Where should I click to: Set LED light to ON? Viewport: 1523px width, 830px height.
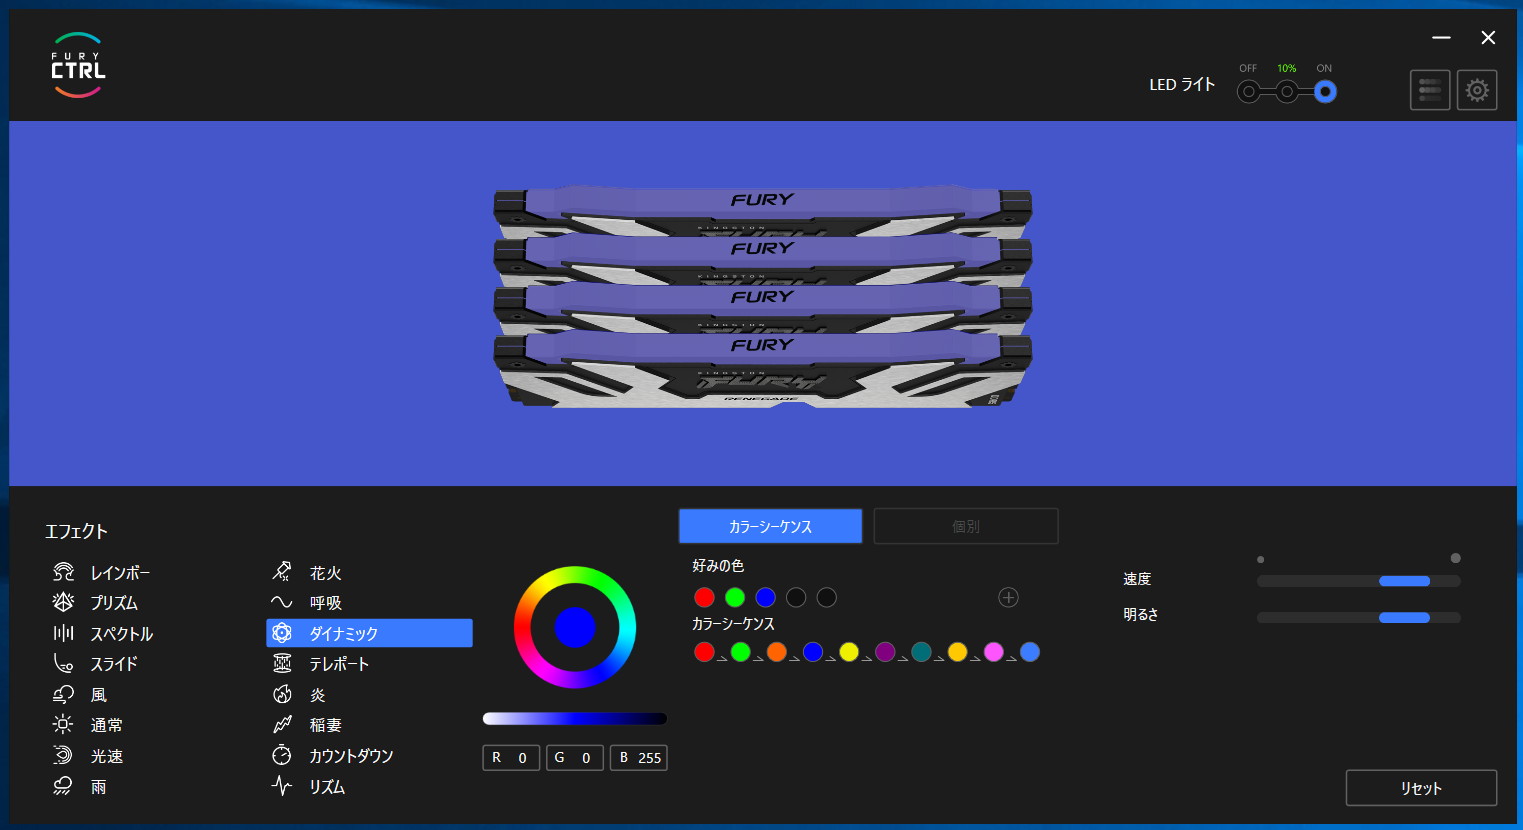point(1325,92)
